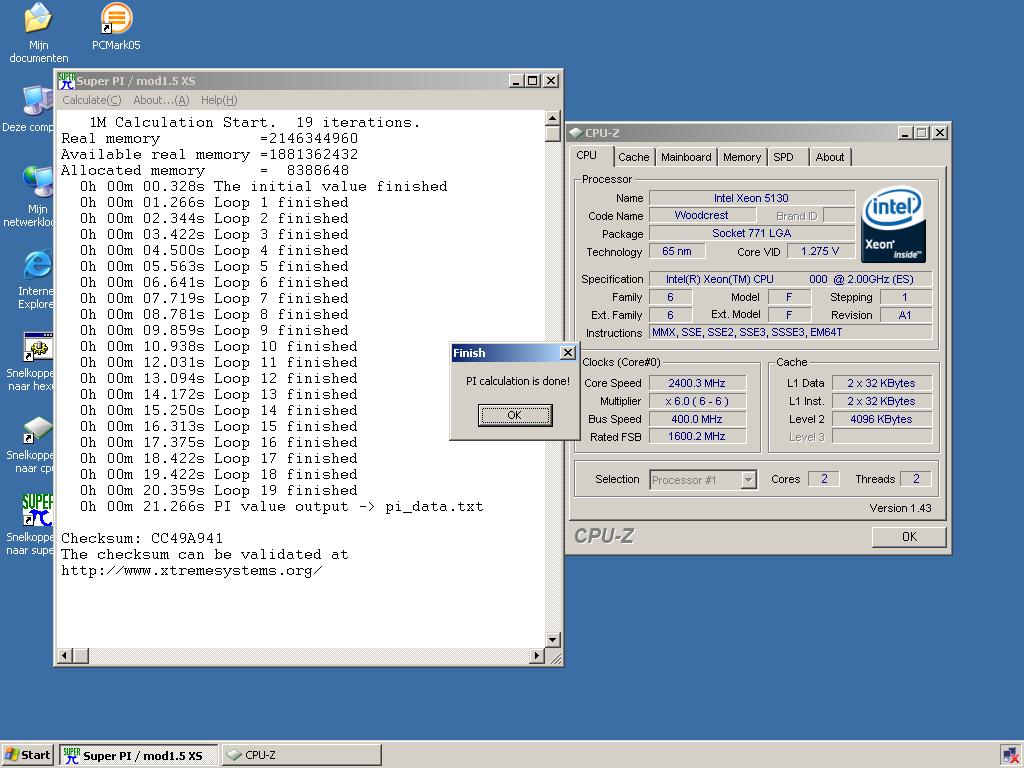Click the Intel Xeon inside logo
Viewport: 1024px width, 768px height.
coord(893,225)
